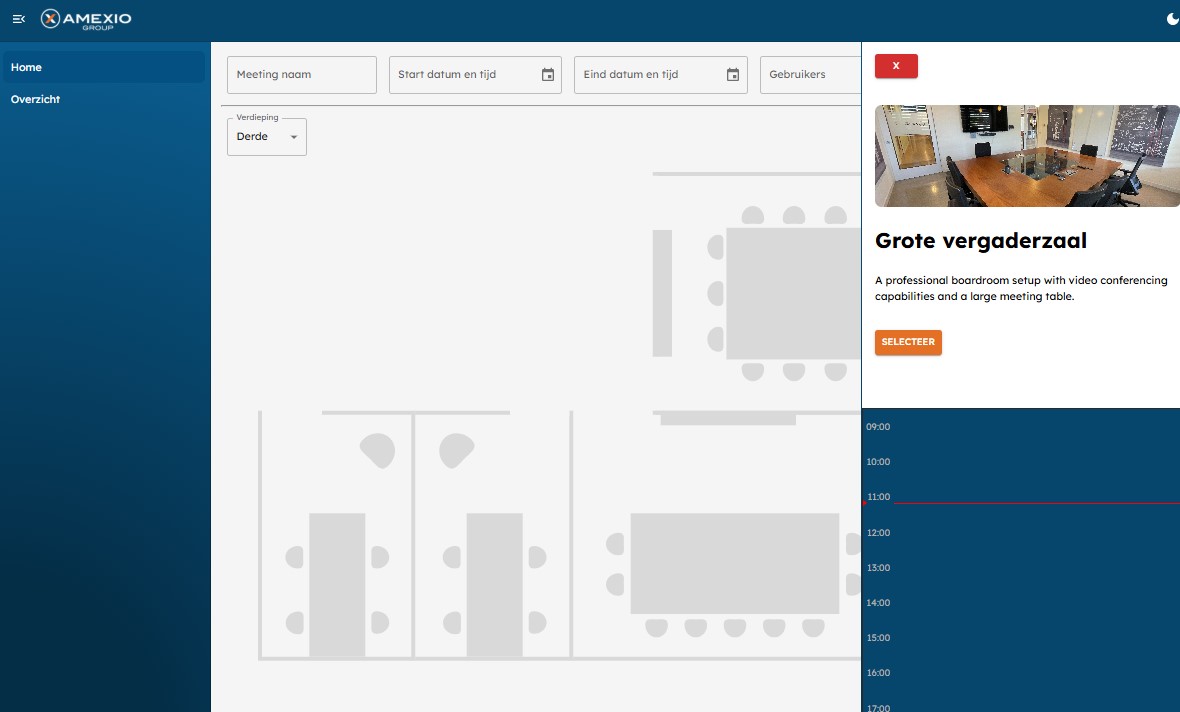Click the Amexio Group logo
The image size is (1180, 712).
coord(86,19)
